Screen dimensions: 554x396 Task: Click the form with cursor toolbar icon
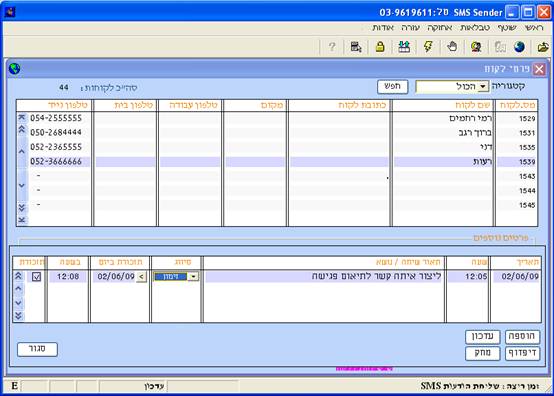coord(356,47)
